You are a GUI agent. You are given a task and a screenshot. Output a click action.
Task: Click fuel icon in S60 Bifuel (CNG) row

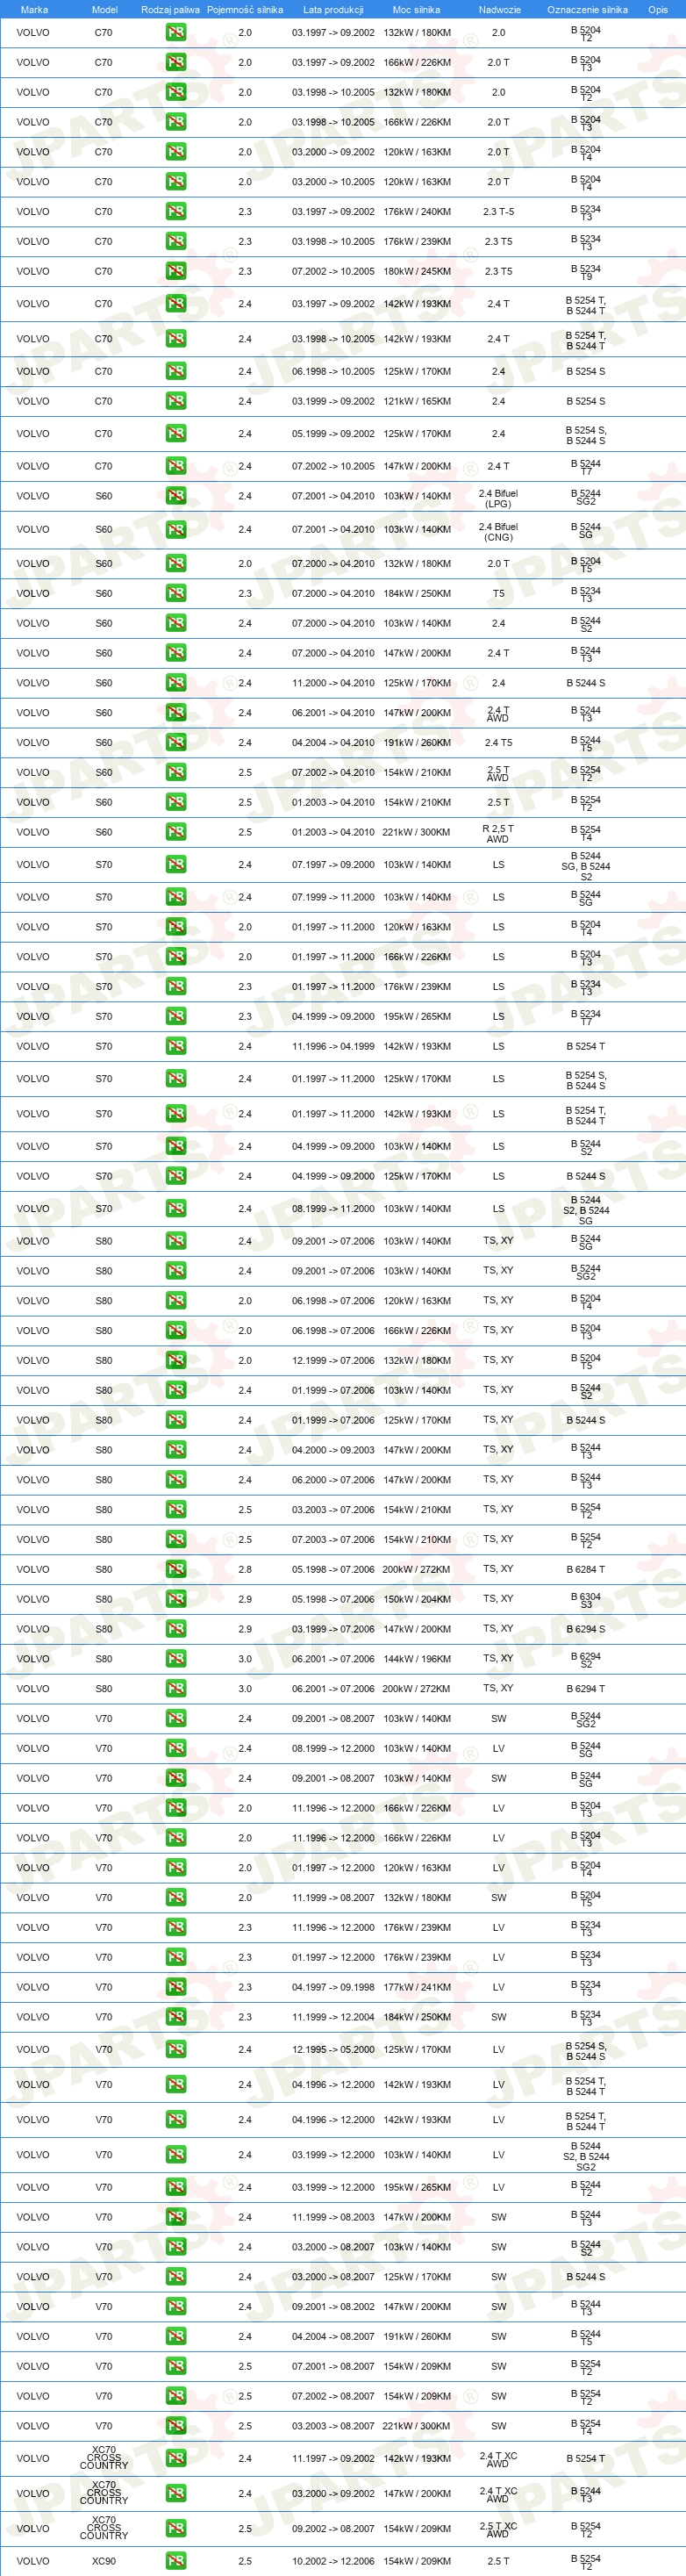[176, 530]
